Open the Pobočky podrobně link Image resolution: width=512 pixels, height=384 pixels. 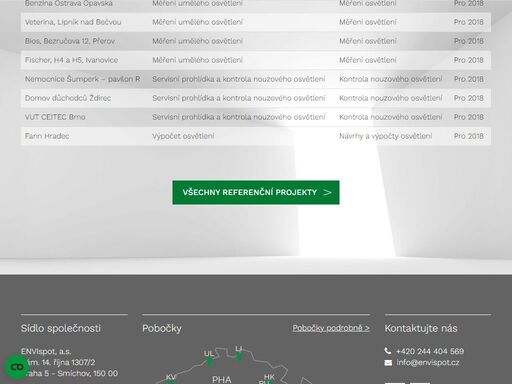pyautogui.click(x=331, y=328)
